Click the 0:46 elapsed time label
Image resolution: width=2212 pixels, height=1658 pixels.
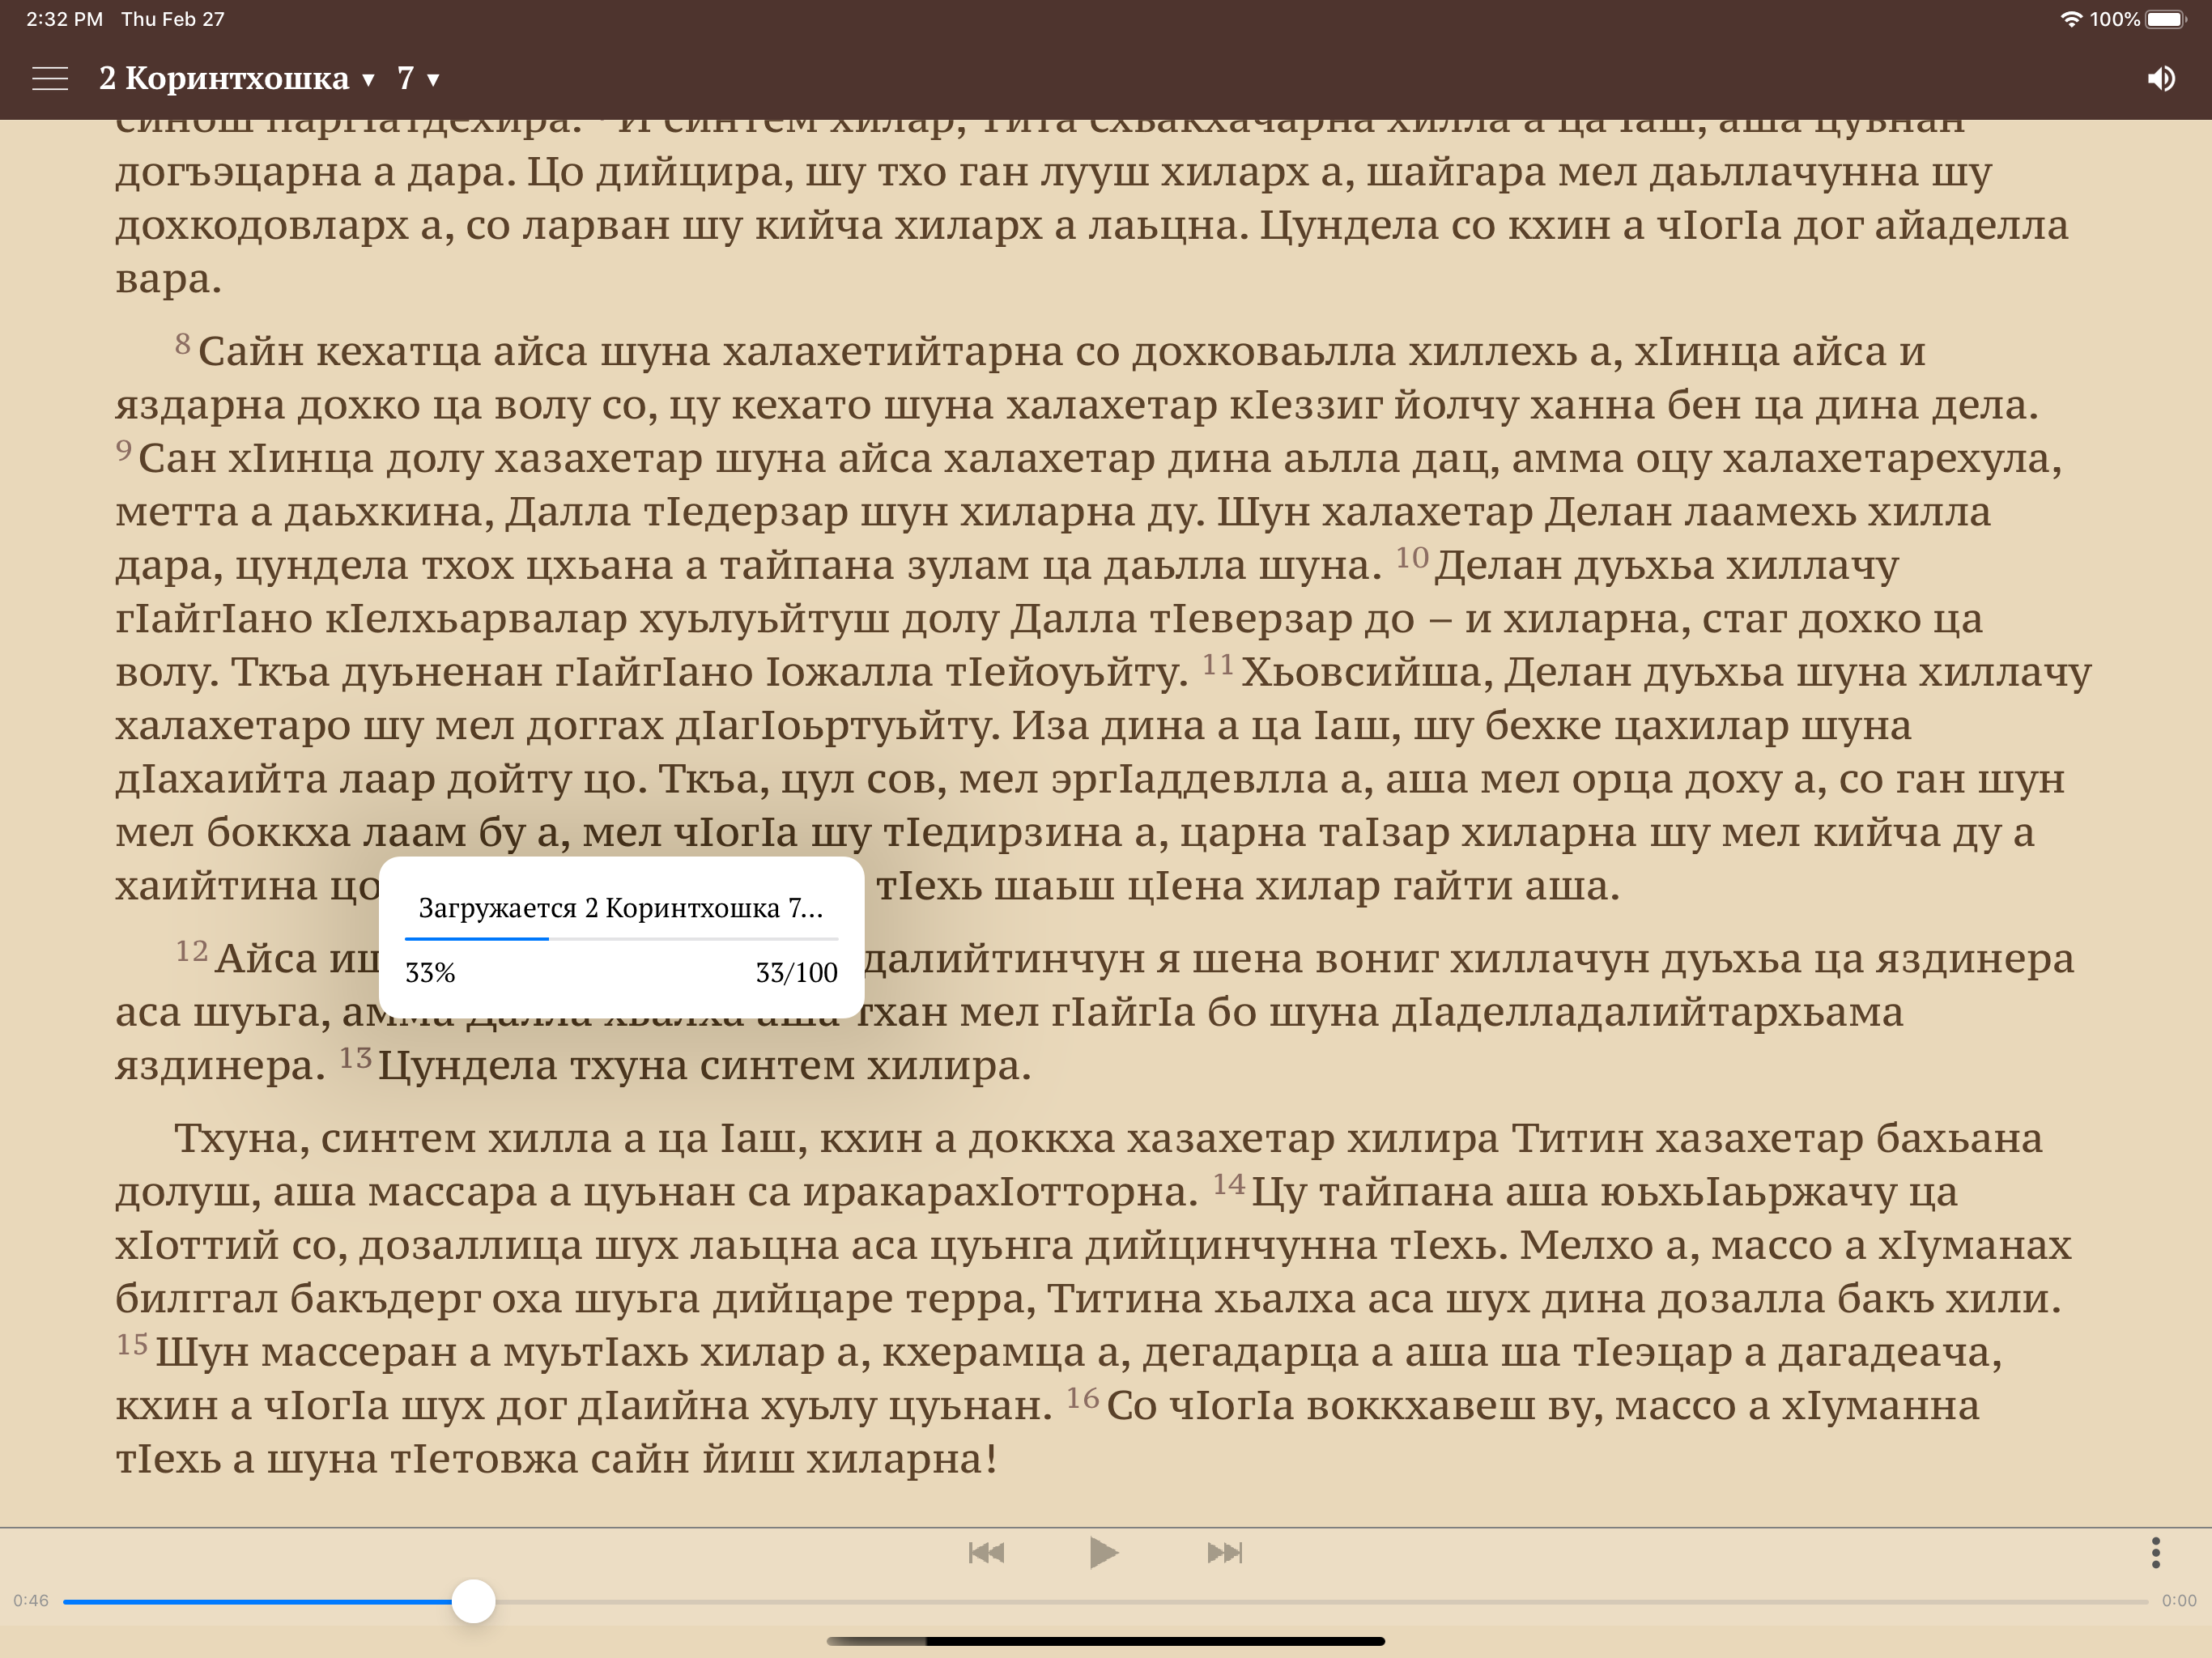[31, 1600]
